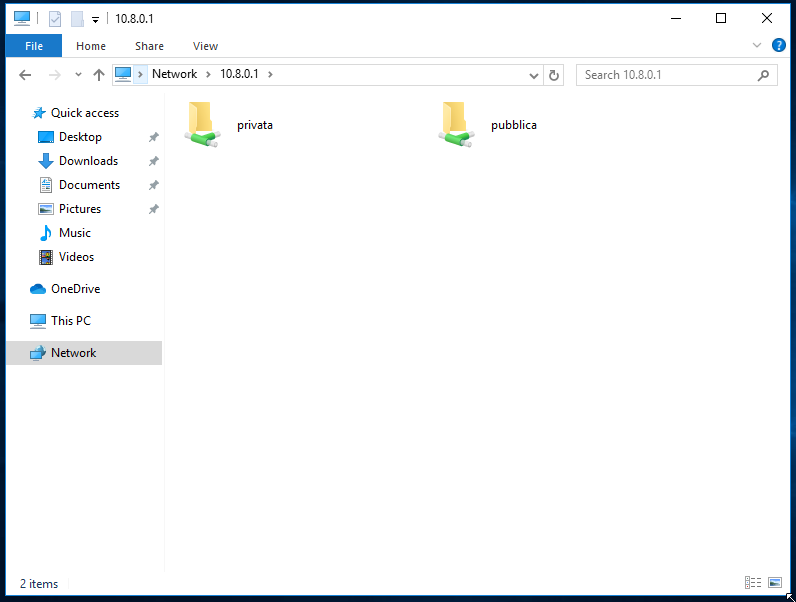Select Network in the navigation pane

(x=84, y=353)
